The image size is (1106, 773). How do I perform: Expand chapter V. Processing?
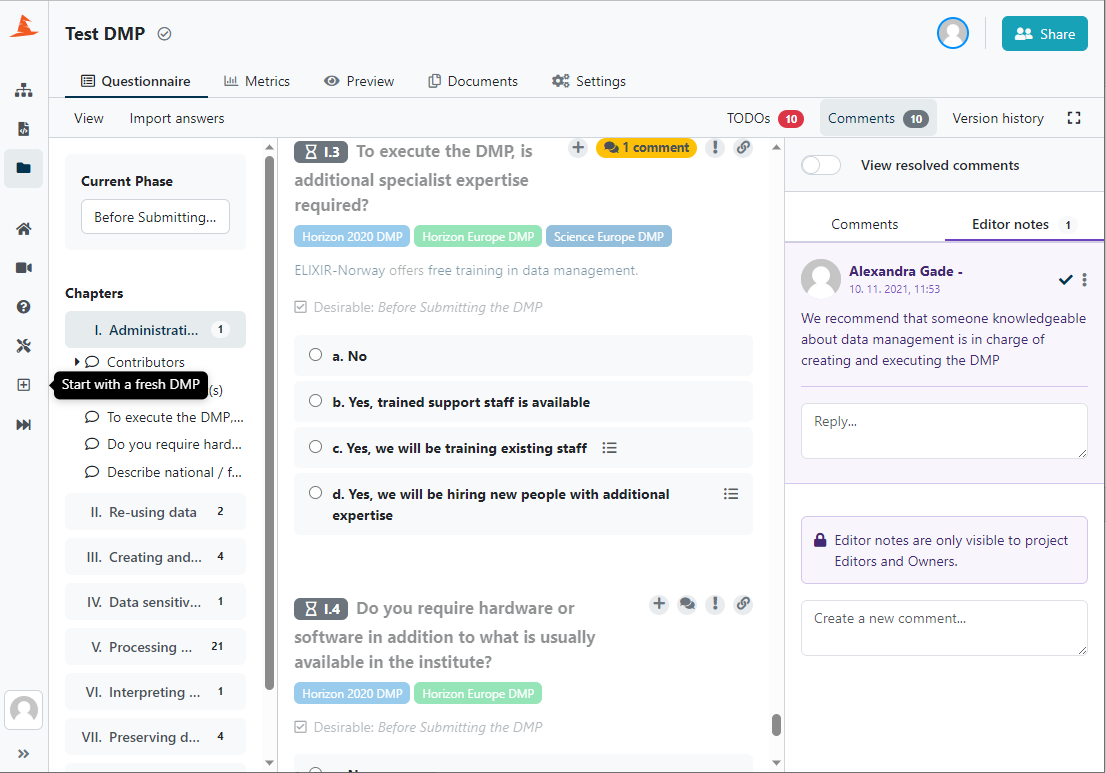point(155,647)
